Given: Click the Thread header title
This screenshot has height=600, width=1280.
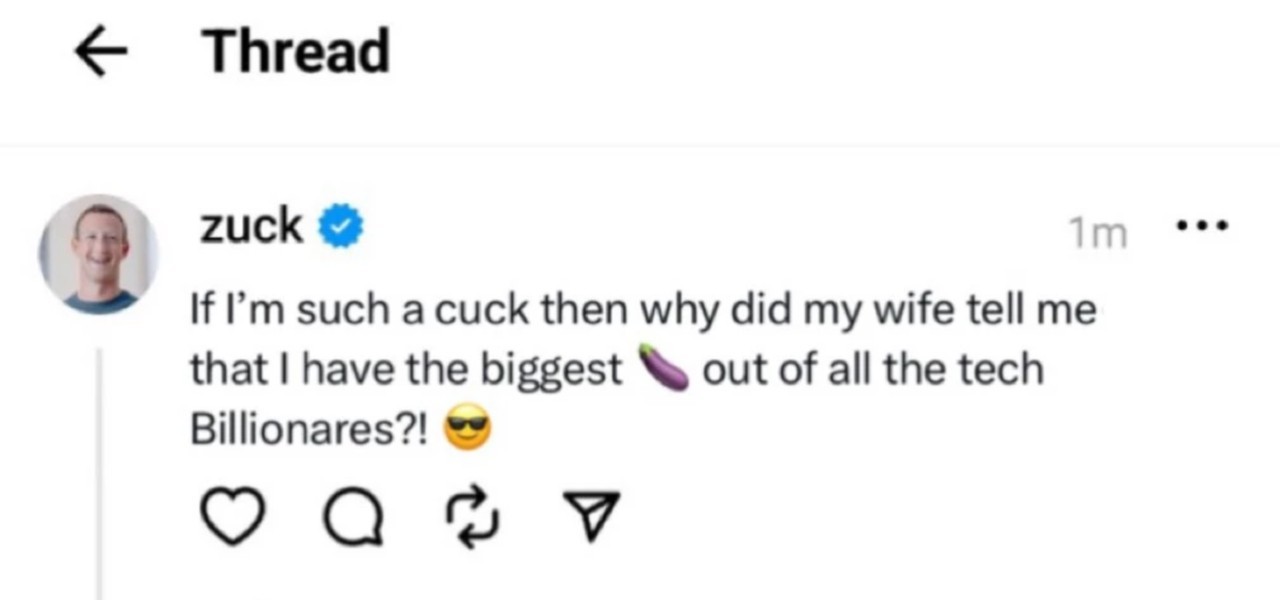Looking at the screenshot, I should [x=297, y=52].
